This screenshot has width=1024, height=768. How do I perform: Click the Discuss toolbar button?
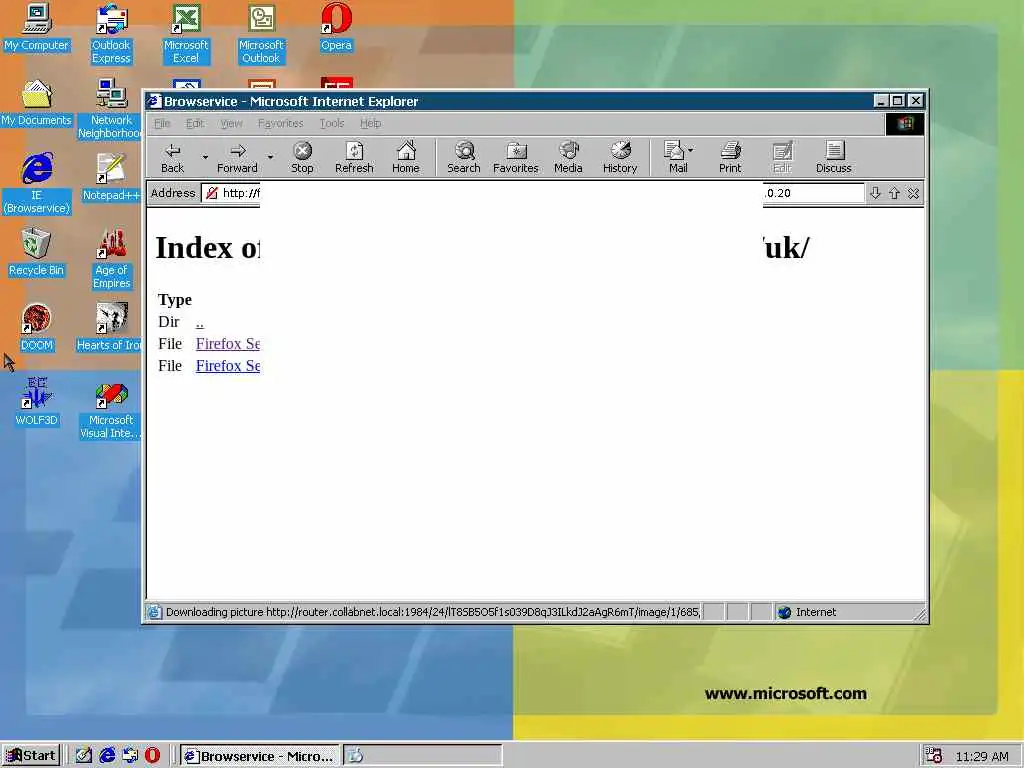pyautogui.click(x=833, y=158)
